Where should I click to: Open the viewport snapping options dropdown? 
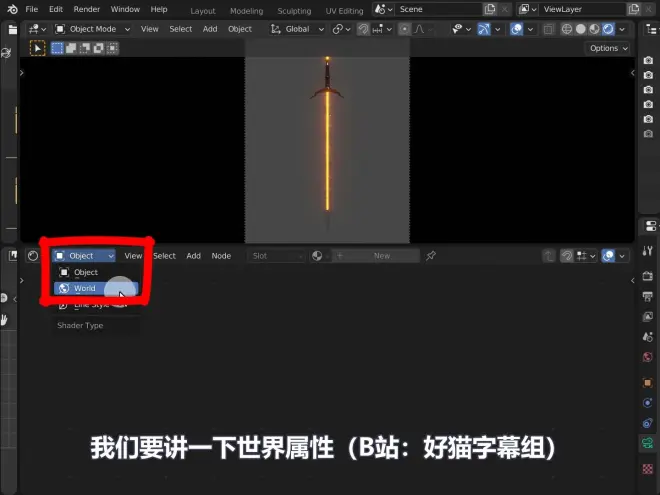tap(382, 29)
